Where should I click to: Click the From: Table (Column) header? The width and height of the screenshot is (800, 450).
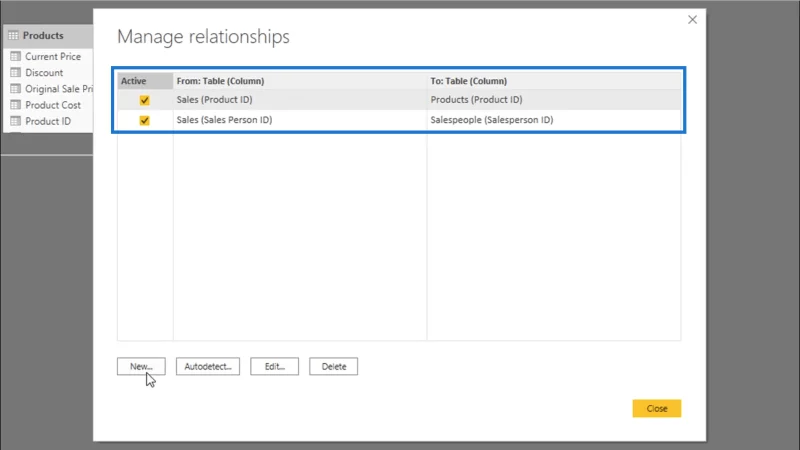coord(300,81)
